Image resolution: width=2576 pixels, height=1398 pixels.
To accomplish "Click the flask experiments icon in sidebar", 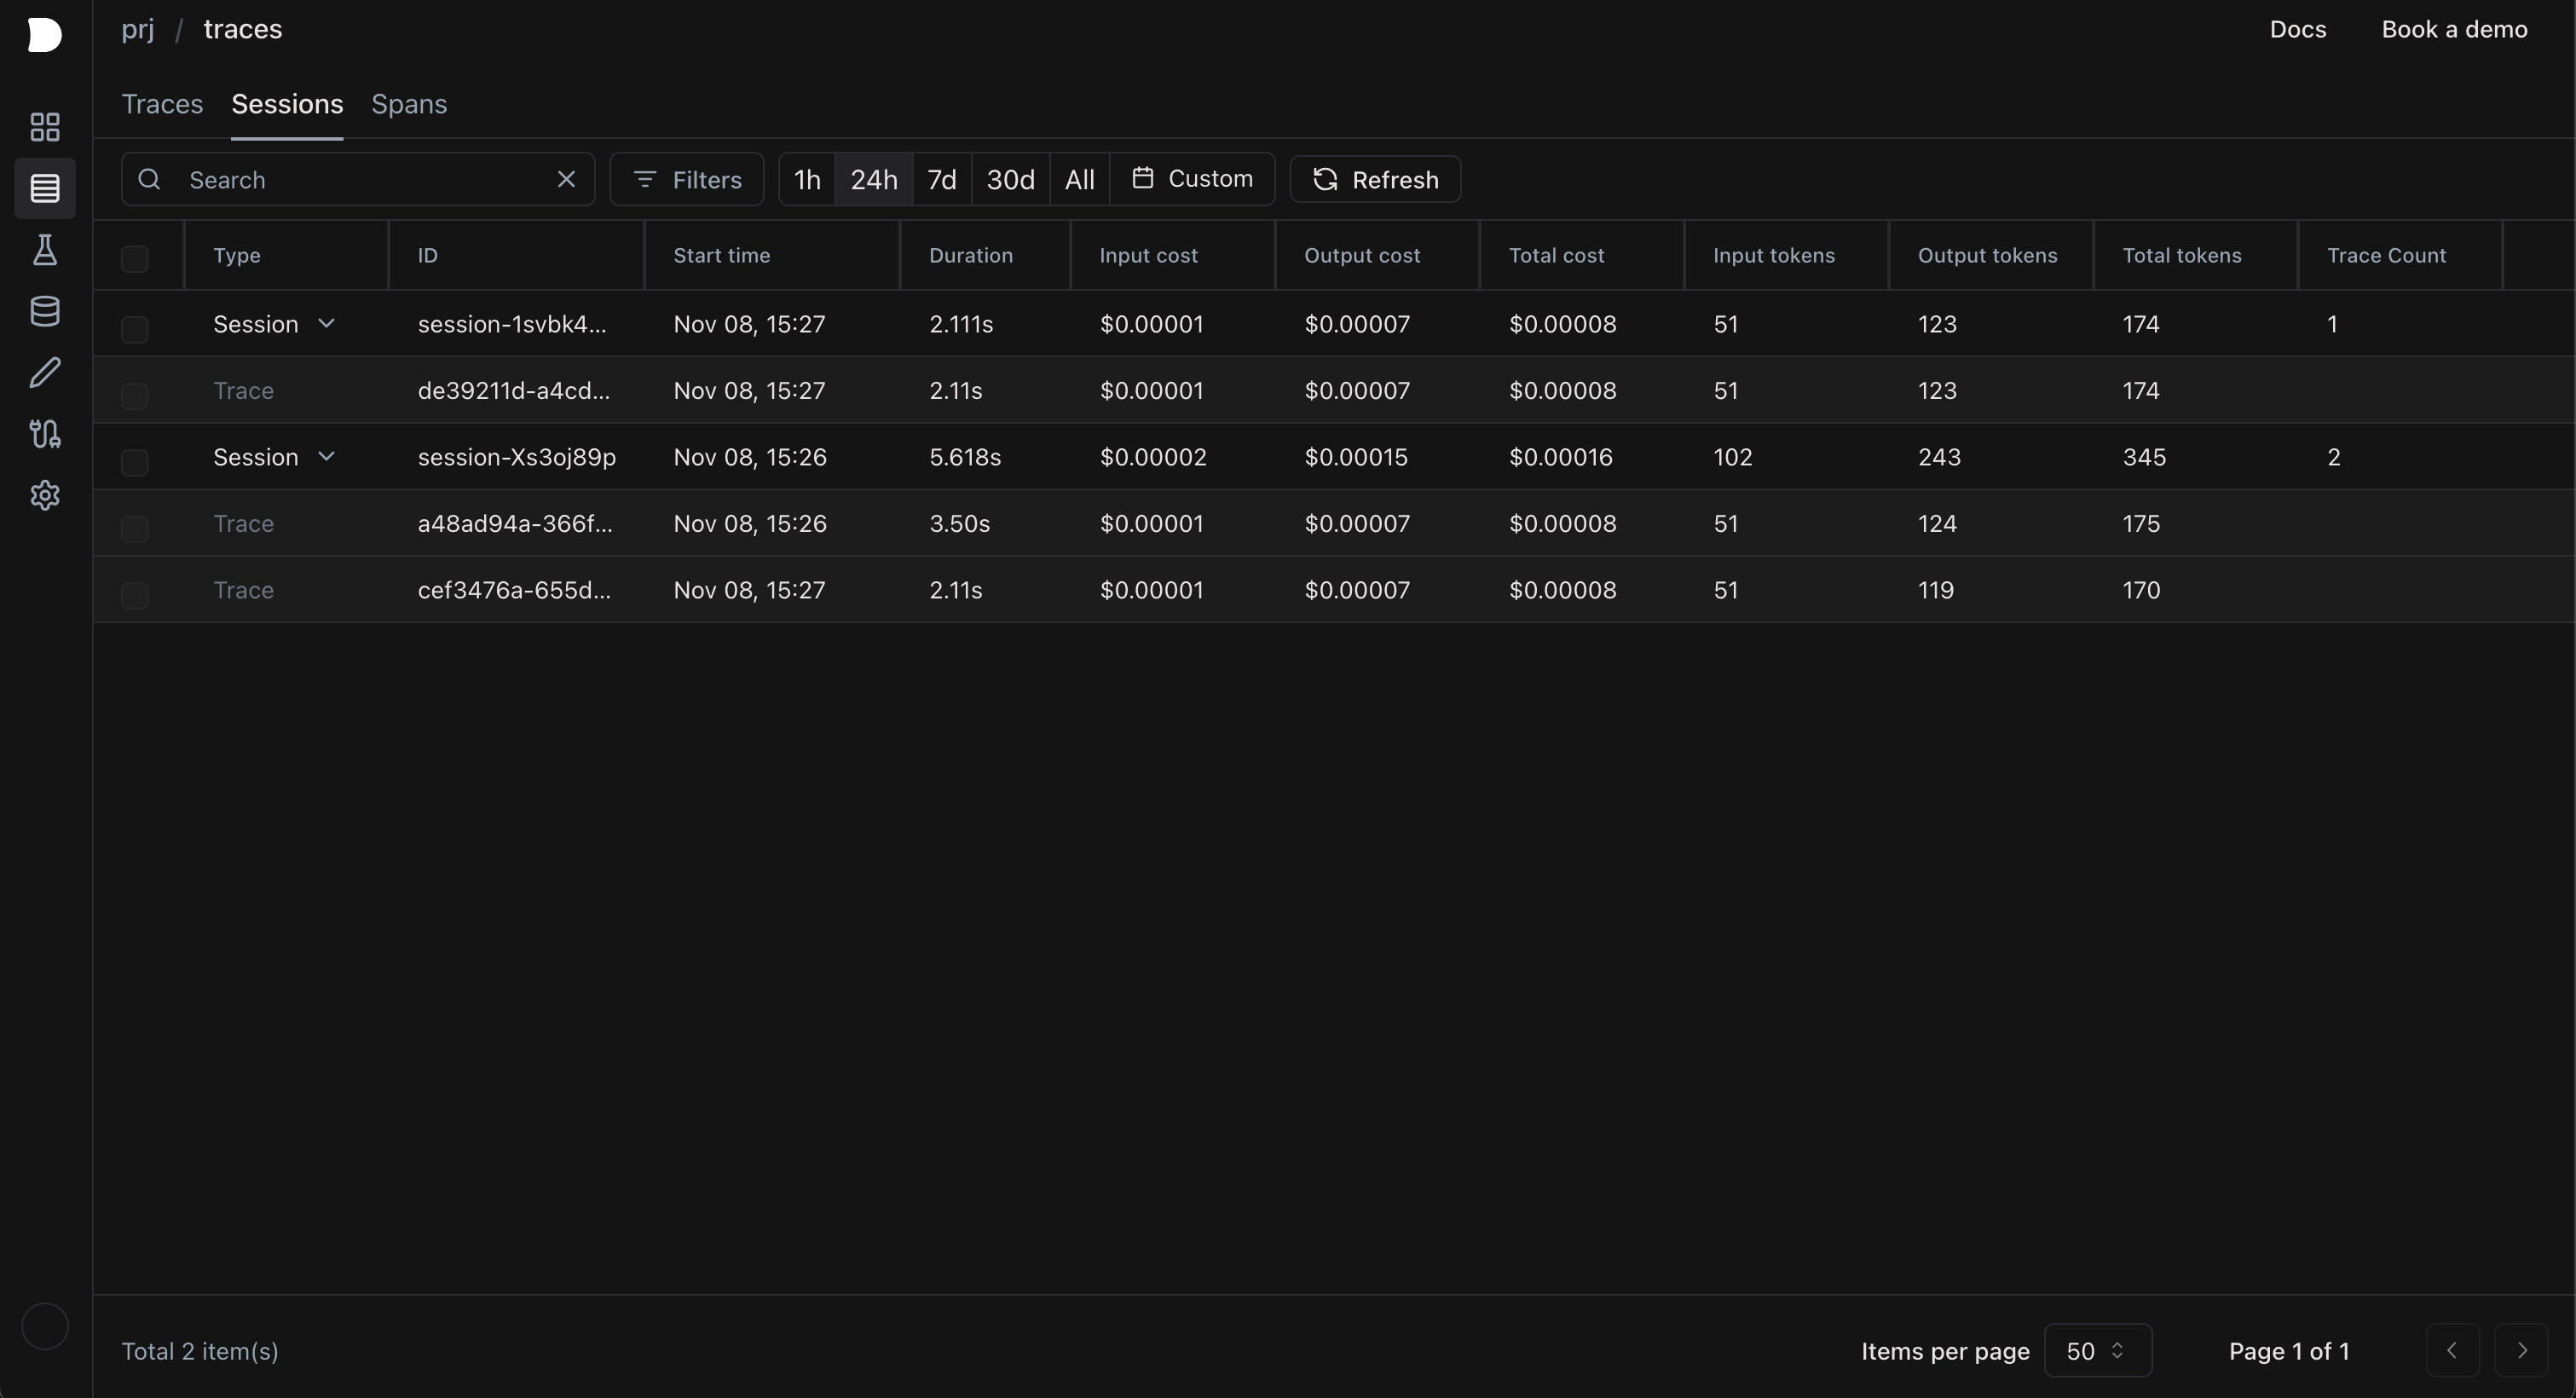I will 45,250.
